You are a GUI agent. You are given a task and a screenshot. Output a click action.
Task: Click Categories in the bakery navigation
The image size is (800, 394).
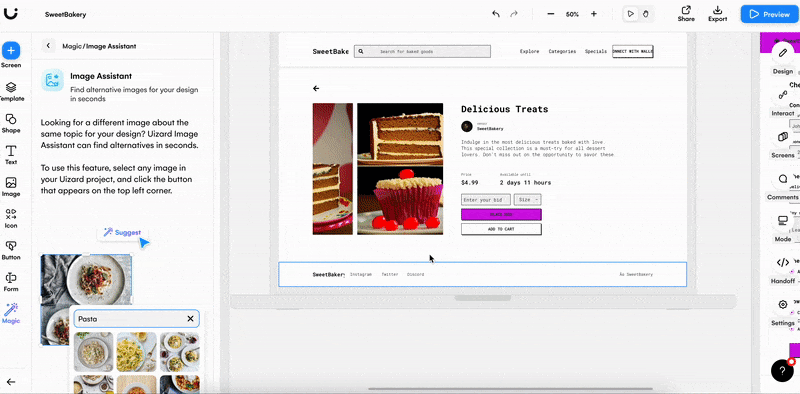pos(562,52)
